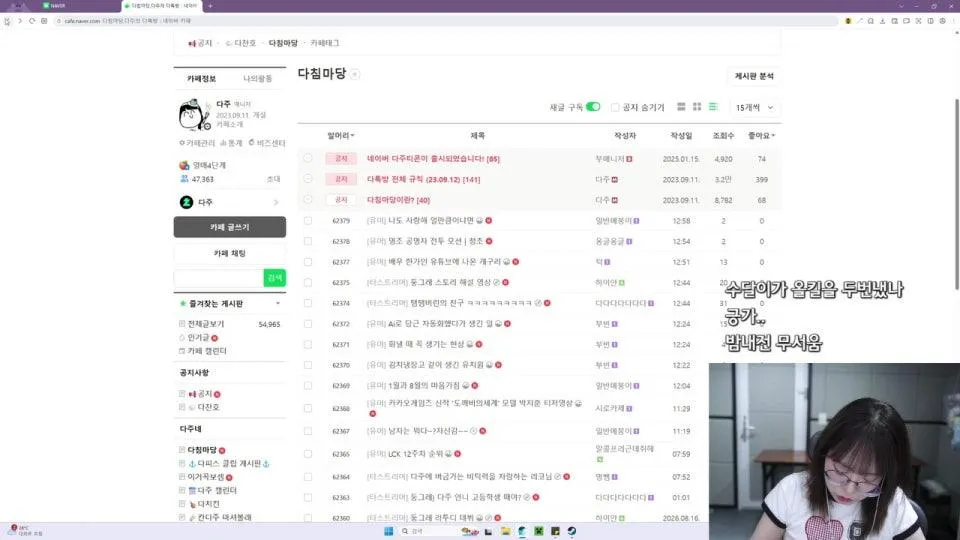
Task: Tick the checkbox for post 62369
Action: pos(308,386)
